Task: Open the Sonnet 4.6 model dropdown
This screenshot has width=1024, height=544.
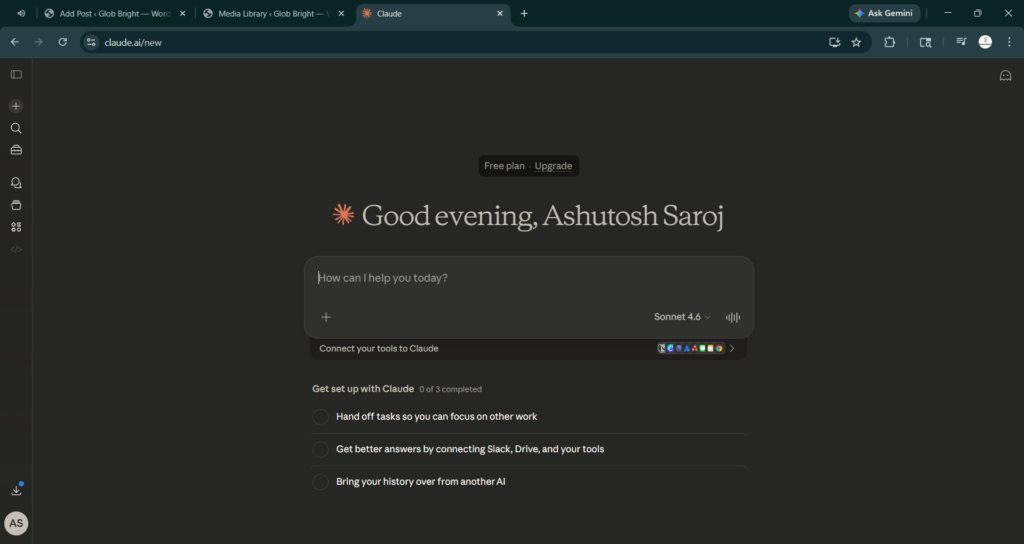Action: tap(682, 317)
